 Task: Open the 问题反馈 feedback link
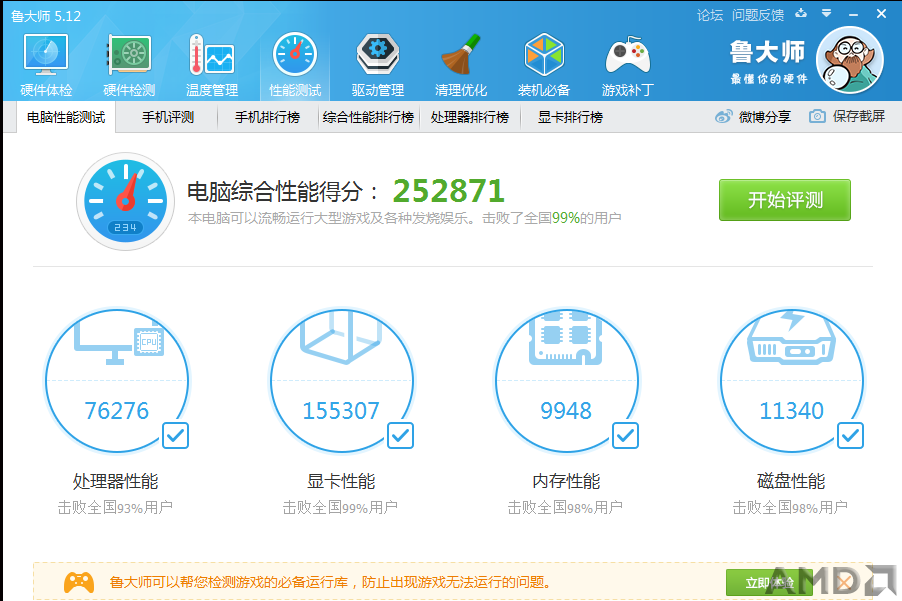[758, 15]
